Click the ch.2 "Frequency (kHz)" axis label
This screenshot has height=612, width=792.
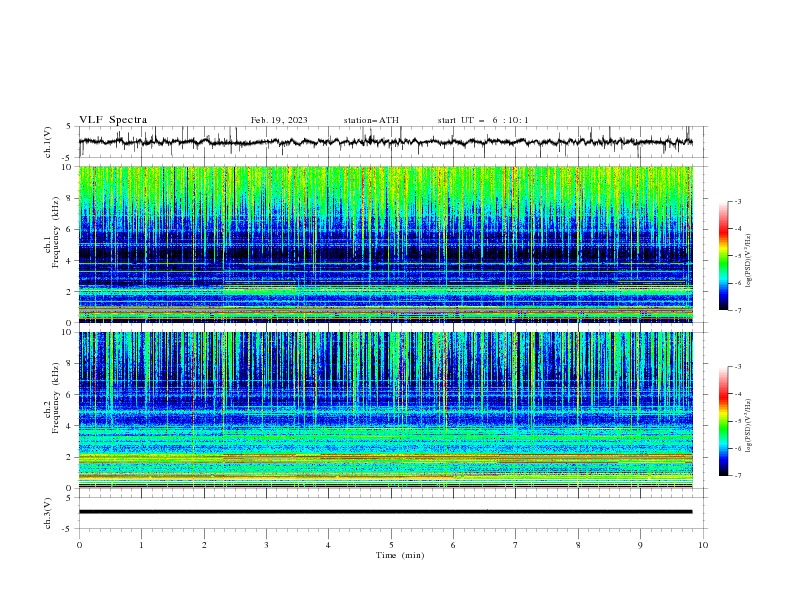click(x=57, y=397)
